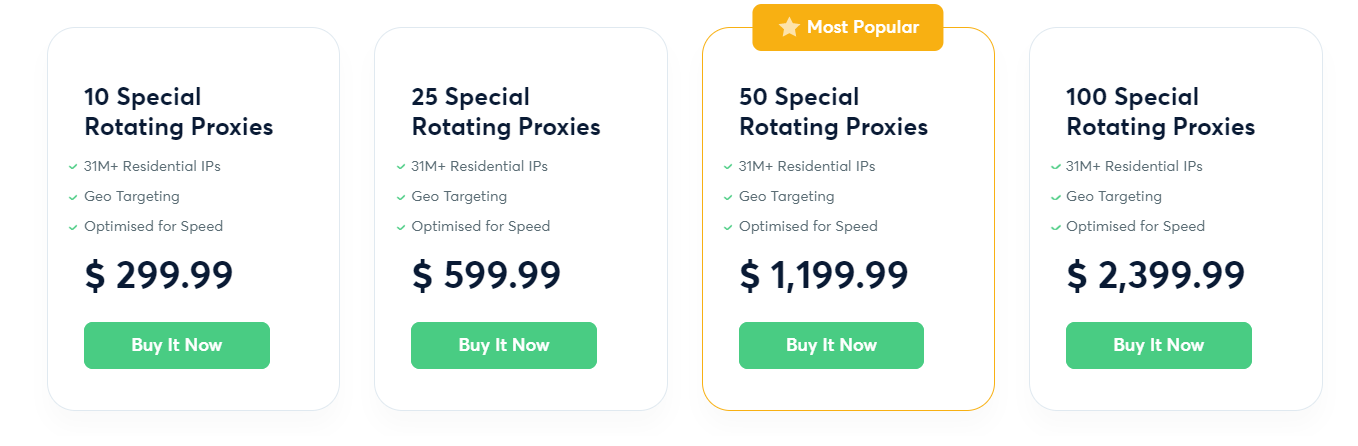Click the 10 Special Rotating Proxies heading
The image size is (1358, 446).
coord(178,112)
